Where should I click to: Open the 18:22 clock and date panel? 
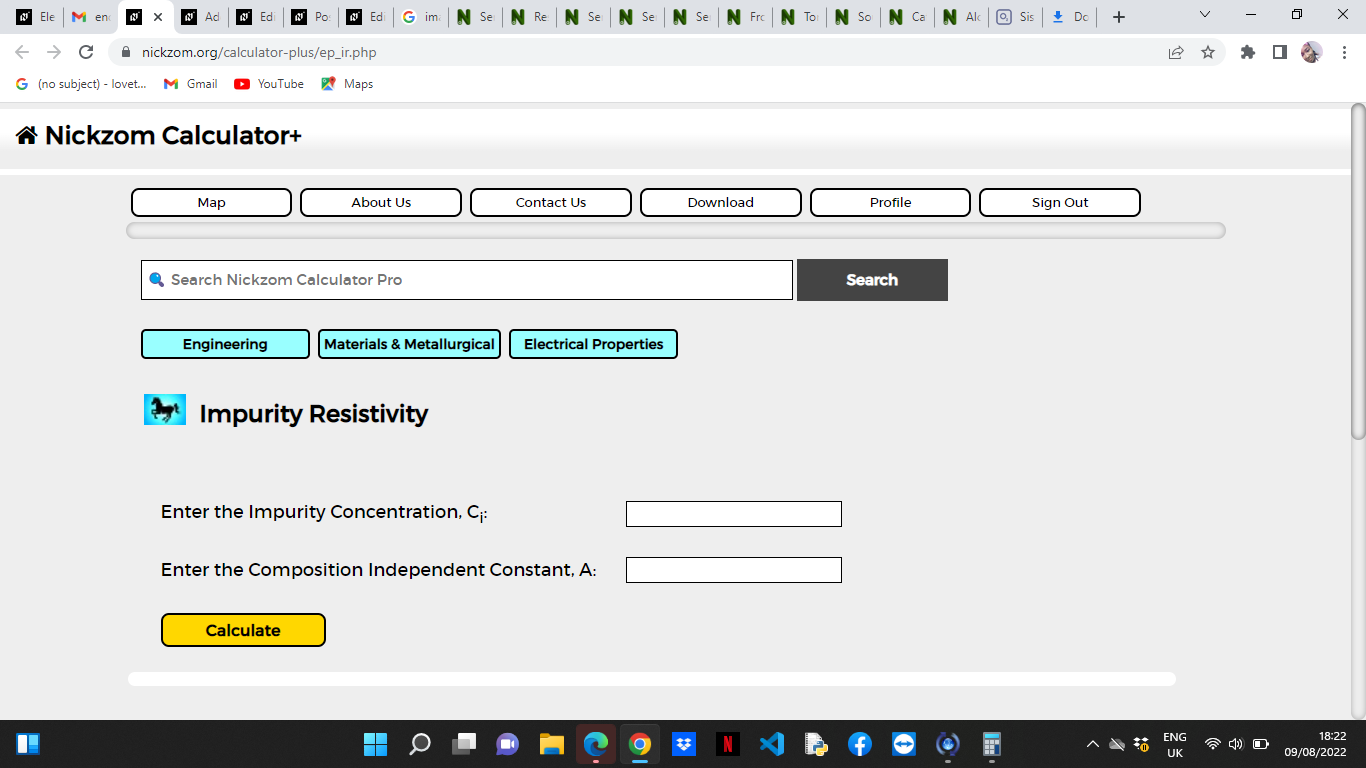[1316, 744]
